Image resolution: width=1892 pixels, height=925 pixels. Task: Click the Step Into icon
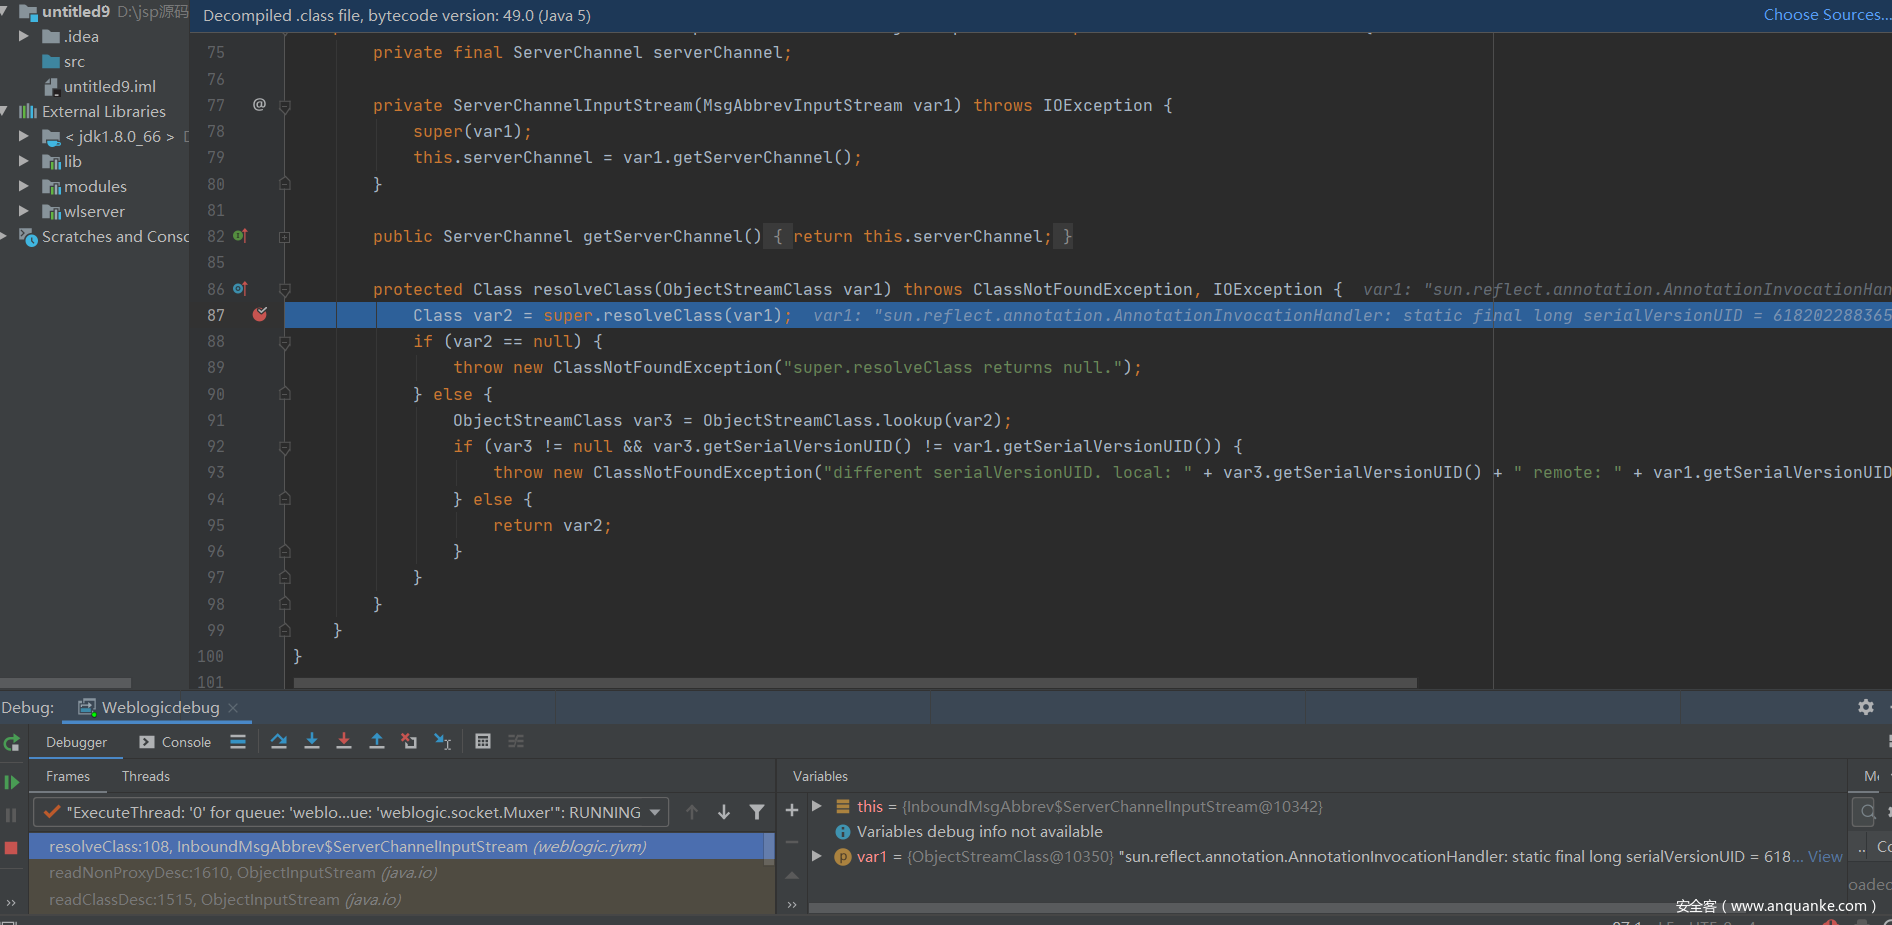(x=312, y=741)
